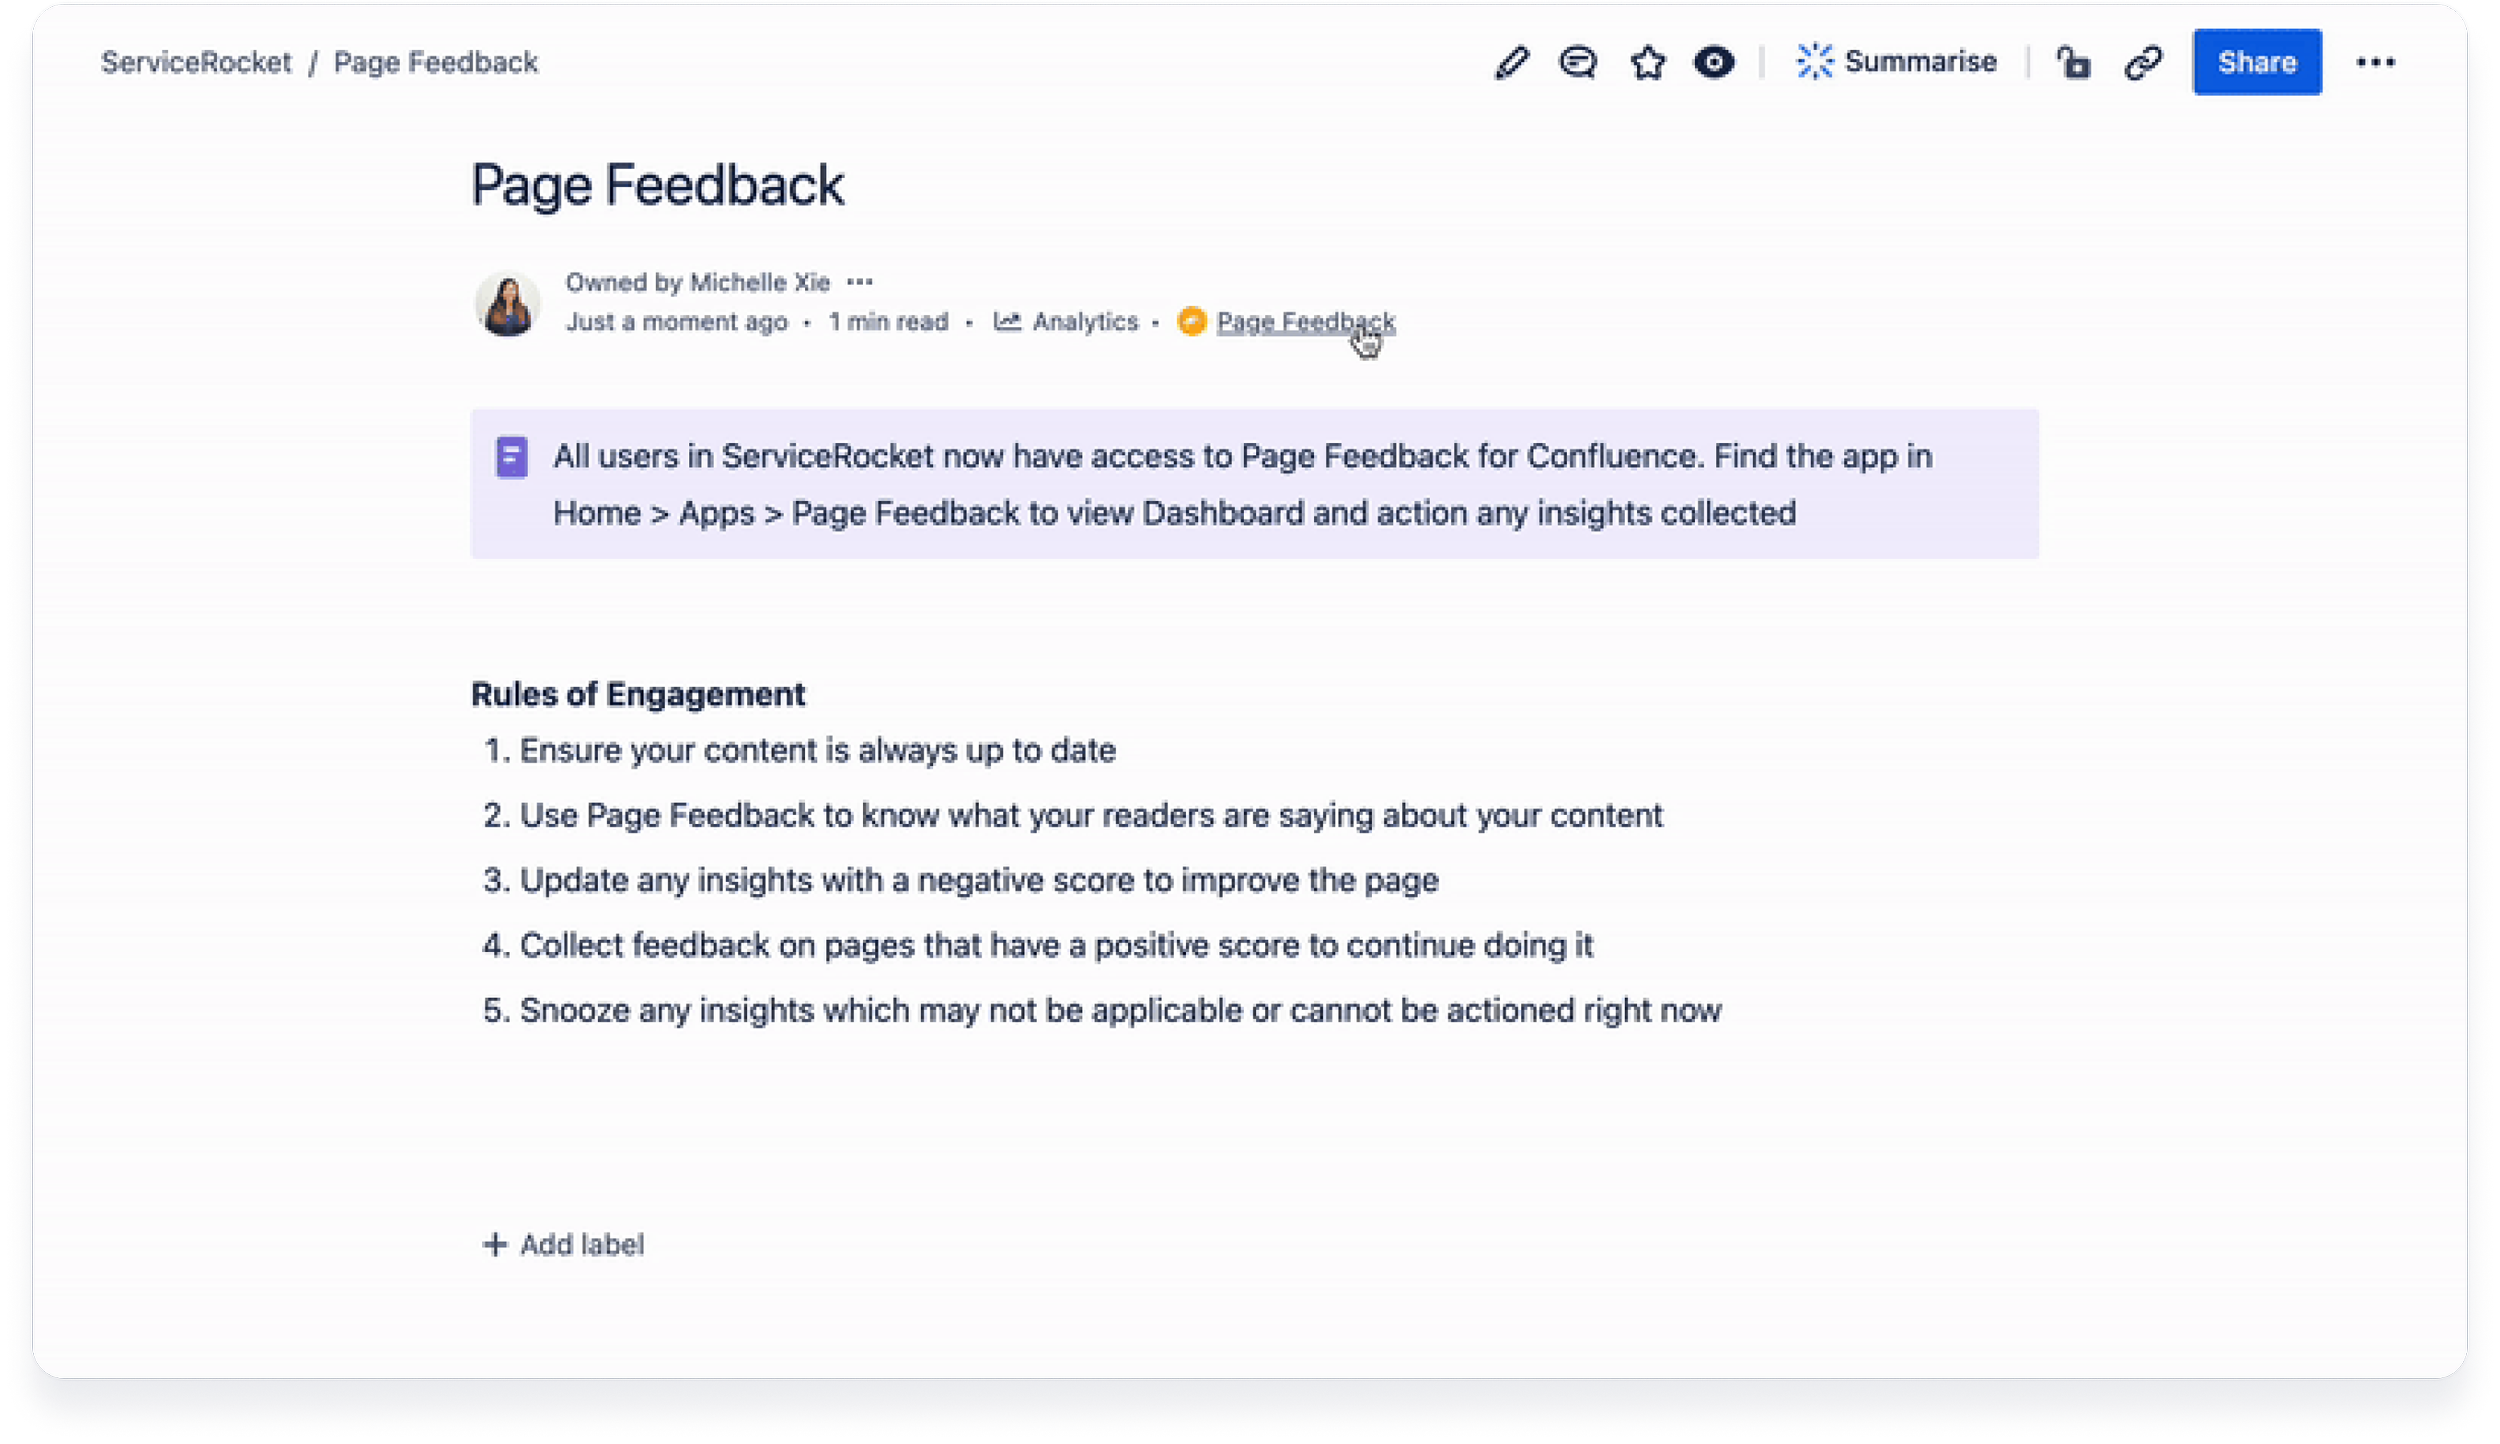Click Add label below the page content
The height and width of the screenshot is (1444, 2500).
582,1244
